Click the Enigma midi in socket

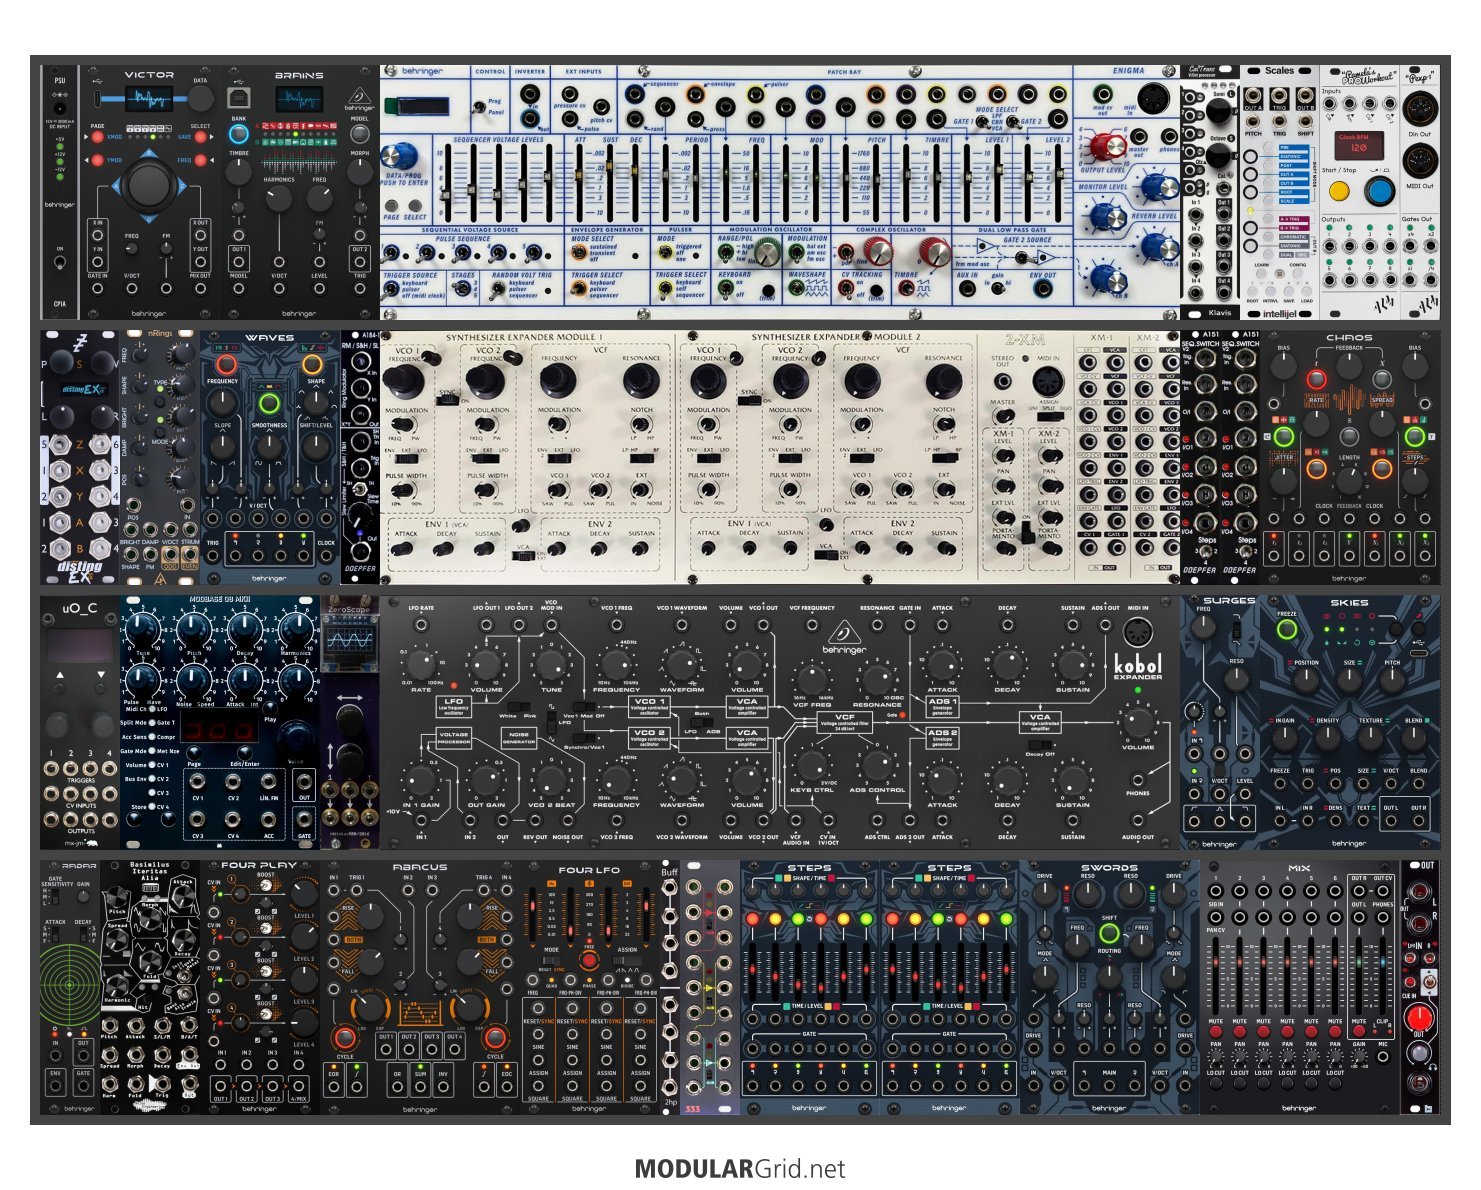(x=1154, y=98)
